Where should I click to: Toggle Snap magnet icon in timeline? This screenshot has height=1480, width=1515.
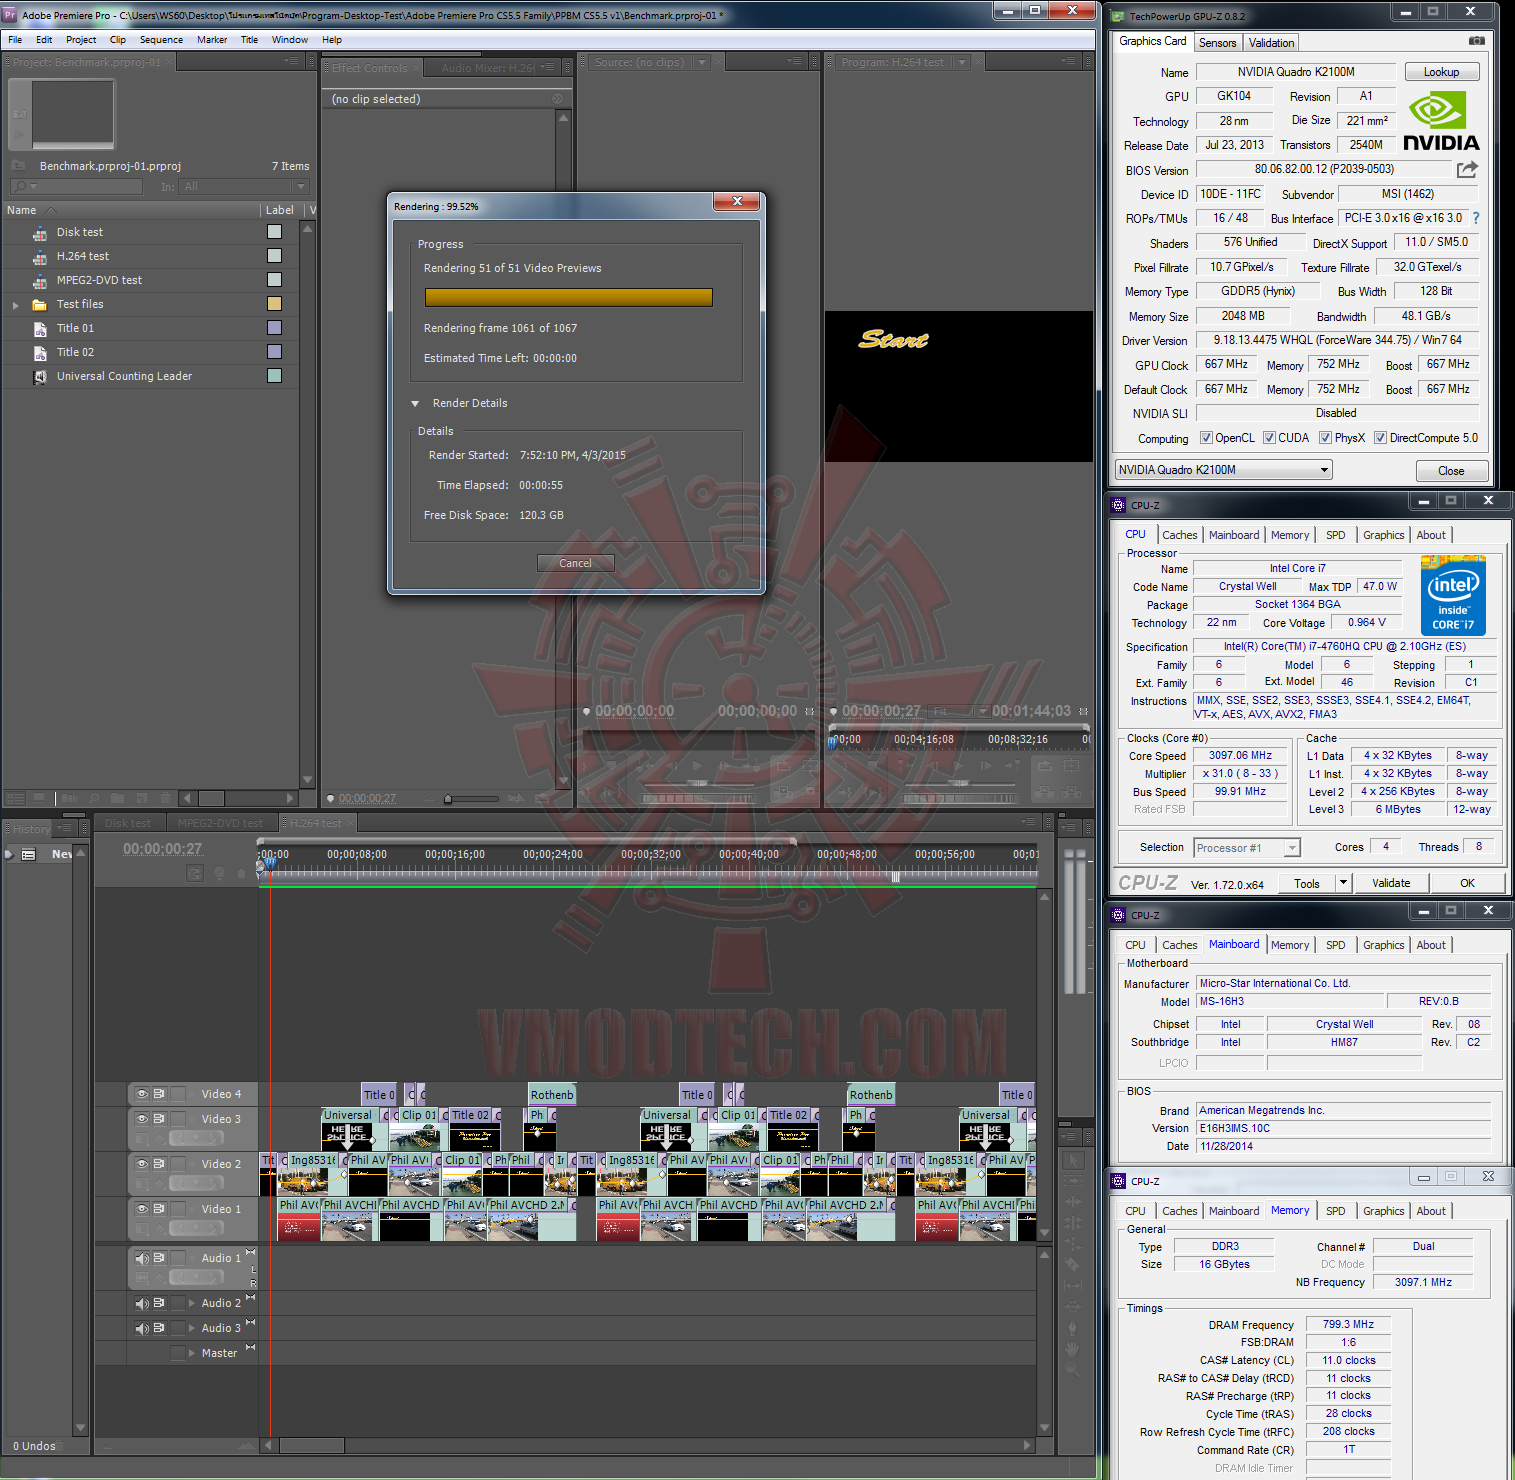195,873
